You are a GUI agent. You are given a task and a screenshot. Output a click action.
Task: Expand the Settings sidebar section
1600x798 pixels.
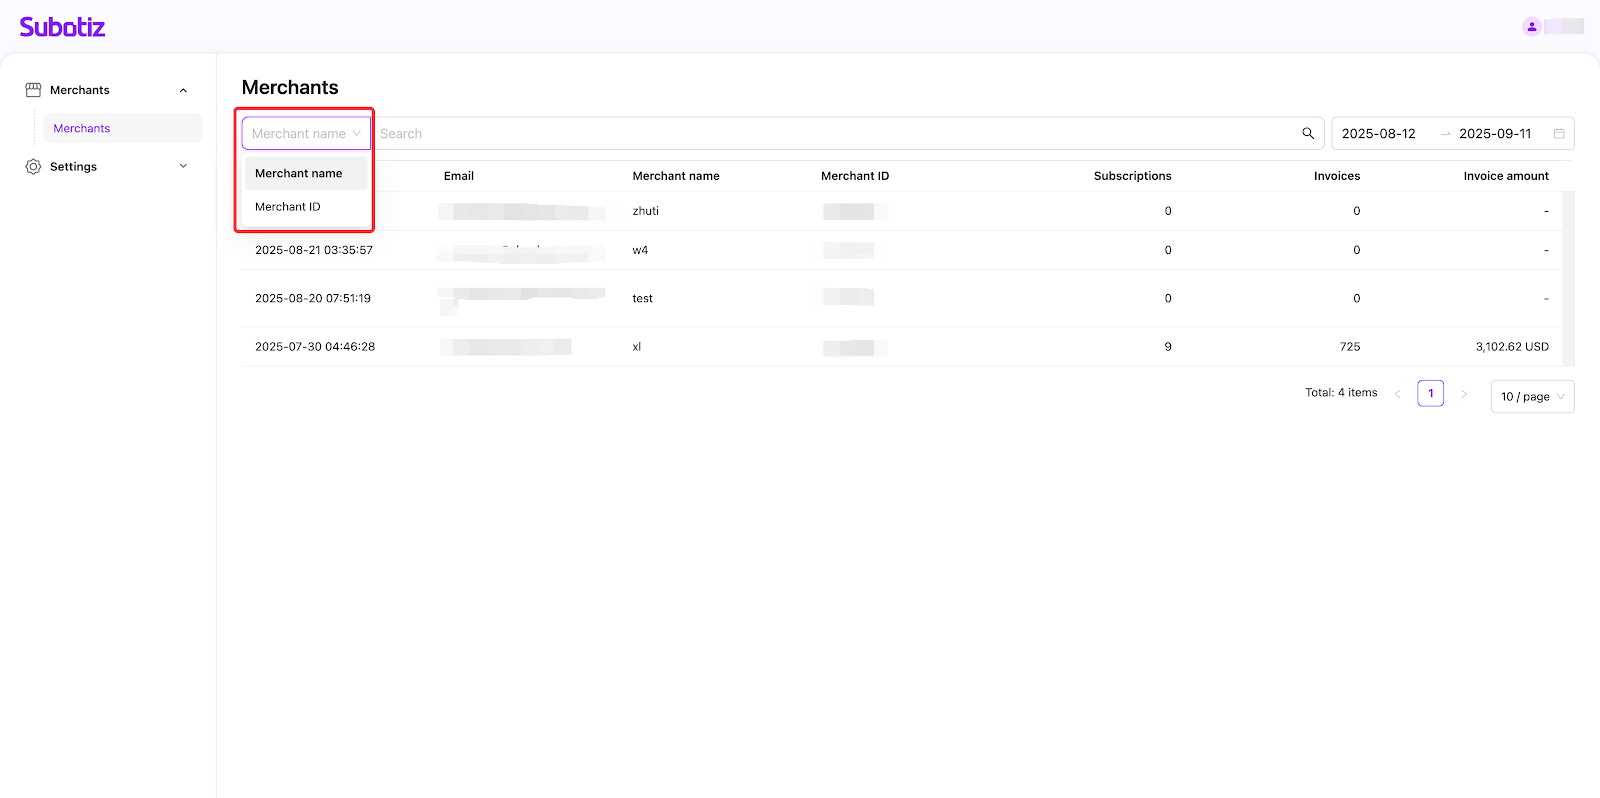point(183,167)
